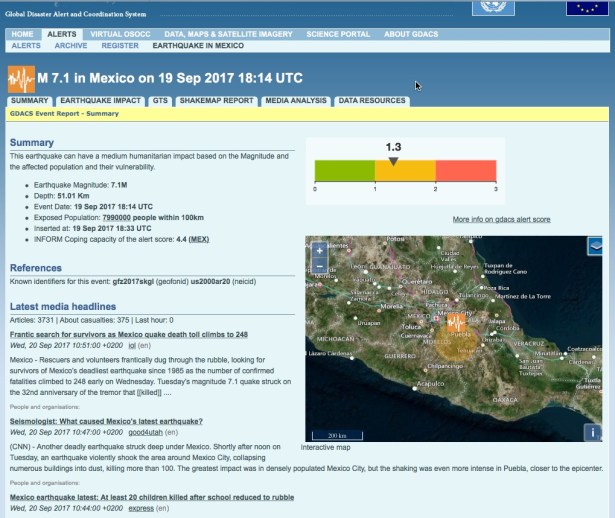Open the map layers switcher
The width and height of the screenshot is (615, 518).
595,244
